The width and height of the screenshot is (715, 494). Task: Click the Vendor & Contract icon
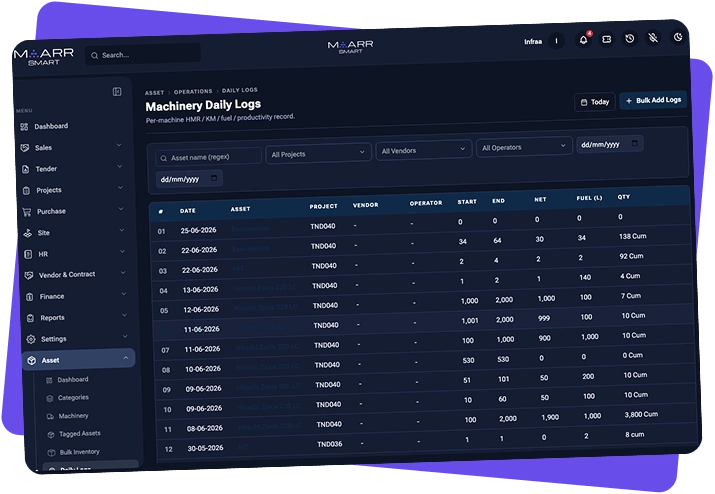pyautogui.click(x=29, y=276)
